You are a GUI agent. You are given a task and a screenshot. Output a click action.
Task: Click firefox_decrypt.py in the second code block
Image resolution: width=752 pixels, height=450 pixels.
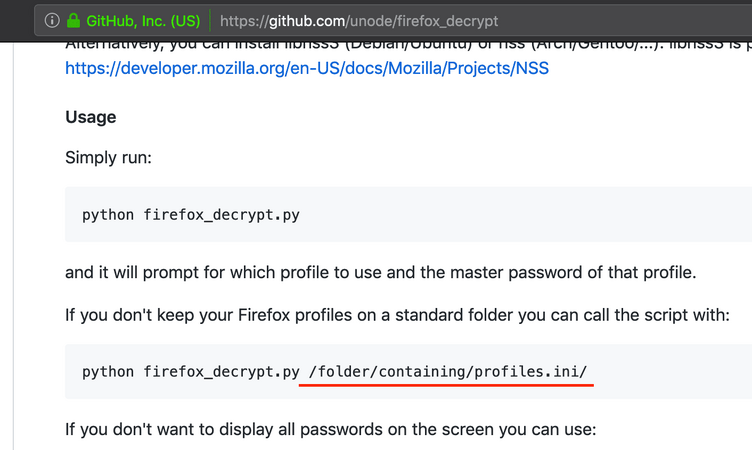tap(222, 372)
